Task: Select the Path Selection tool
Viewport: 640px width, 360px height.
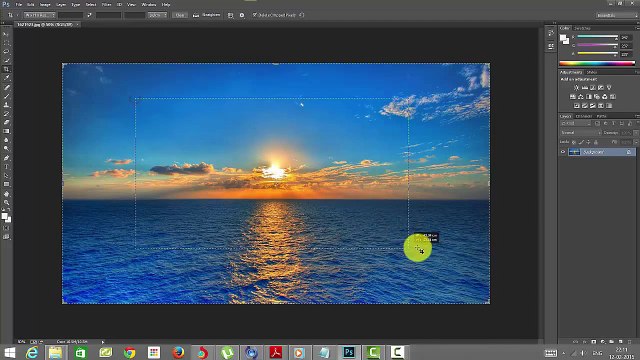Action: coord(6,176)
